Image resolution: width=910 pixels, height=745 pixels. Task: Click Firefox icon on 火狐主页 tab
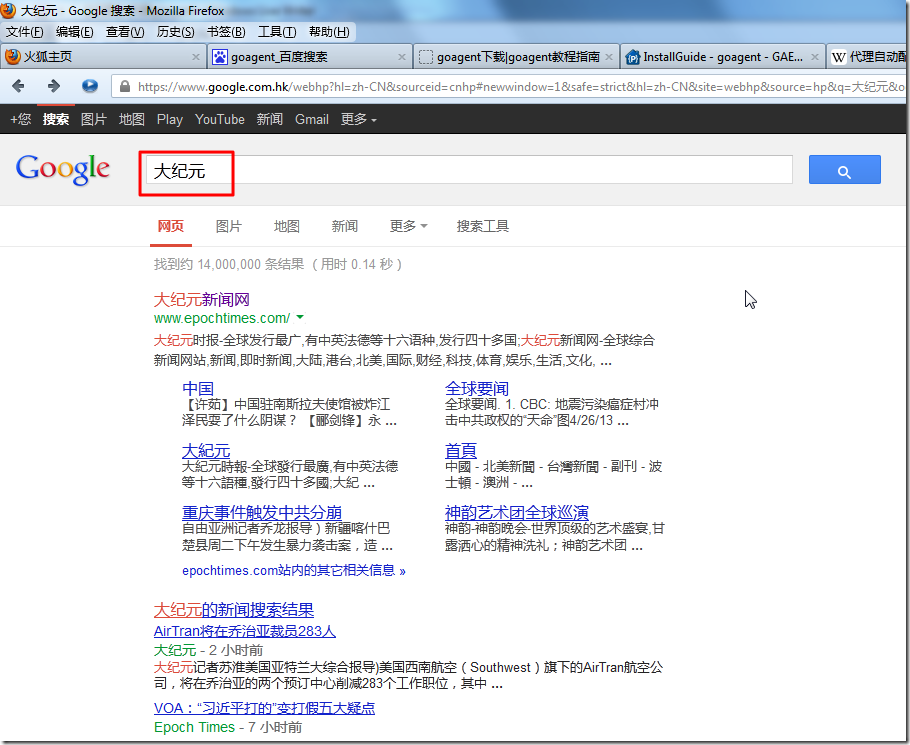[x=13, y=56]
